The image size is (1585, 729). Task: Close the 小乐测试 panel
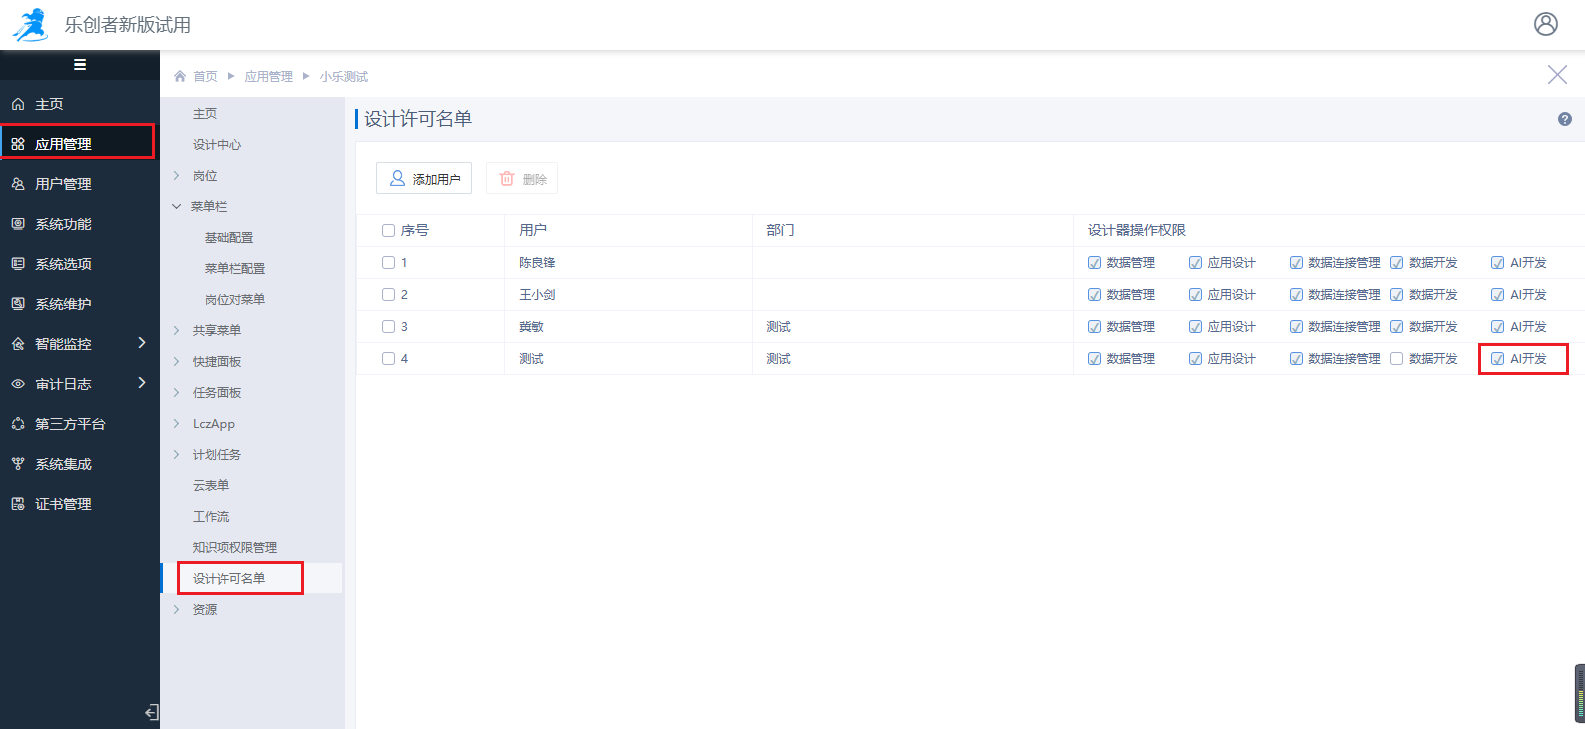[x=1556, y=75]
